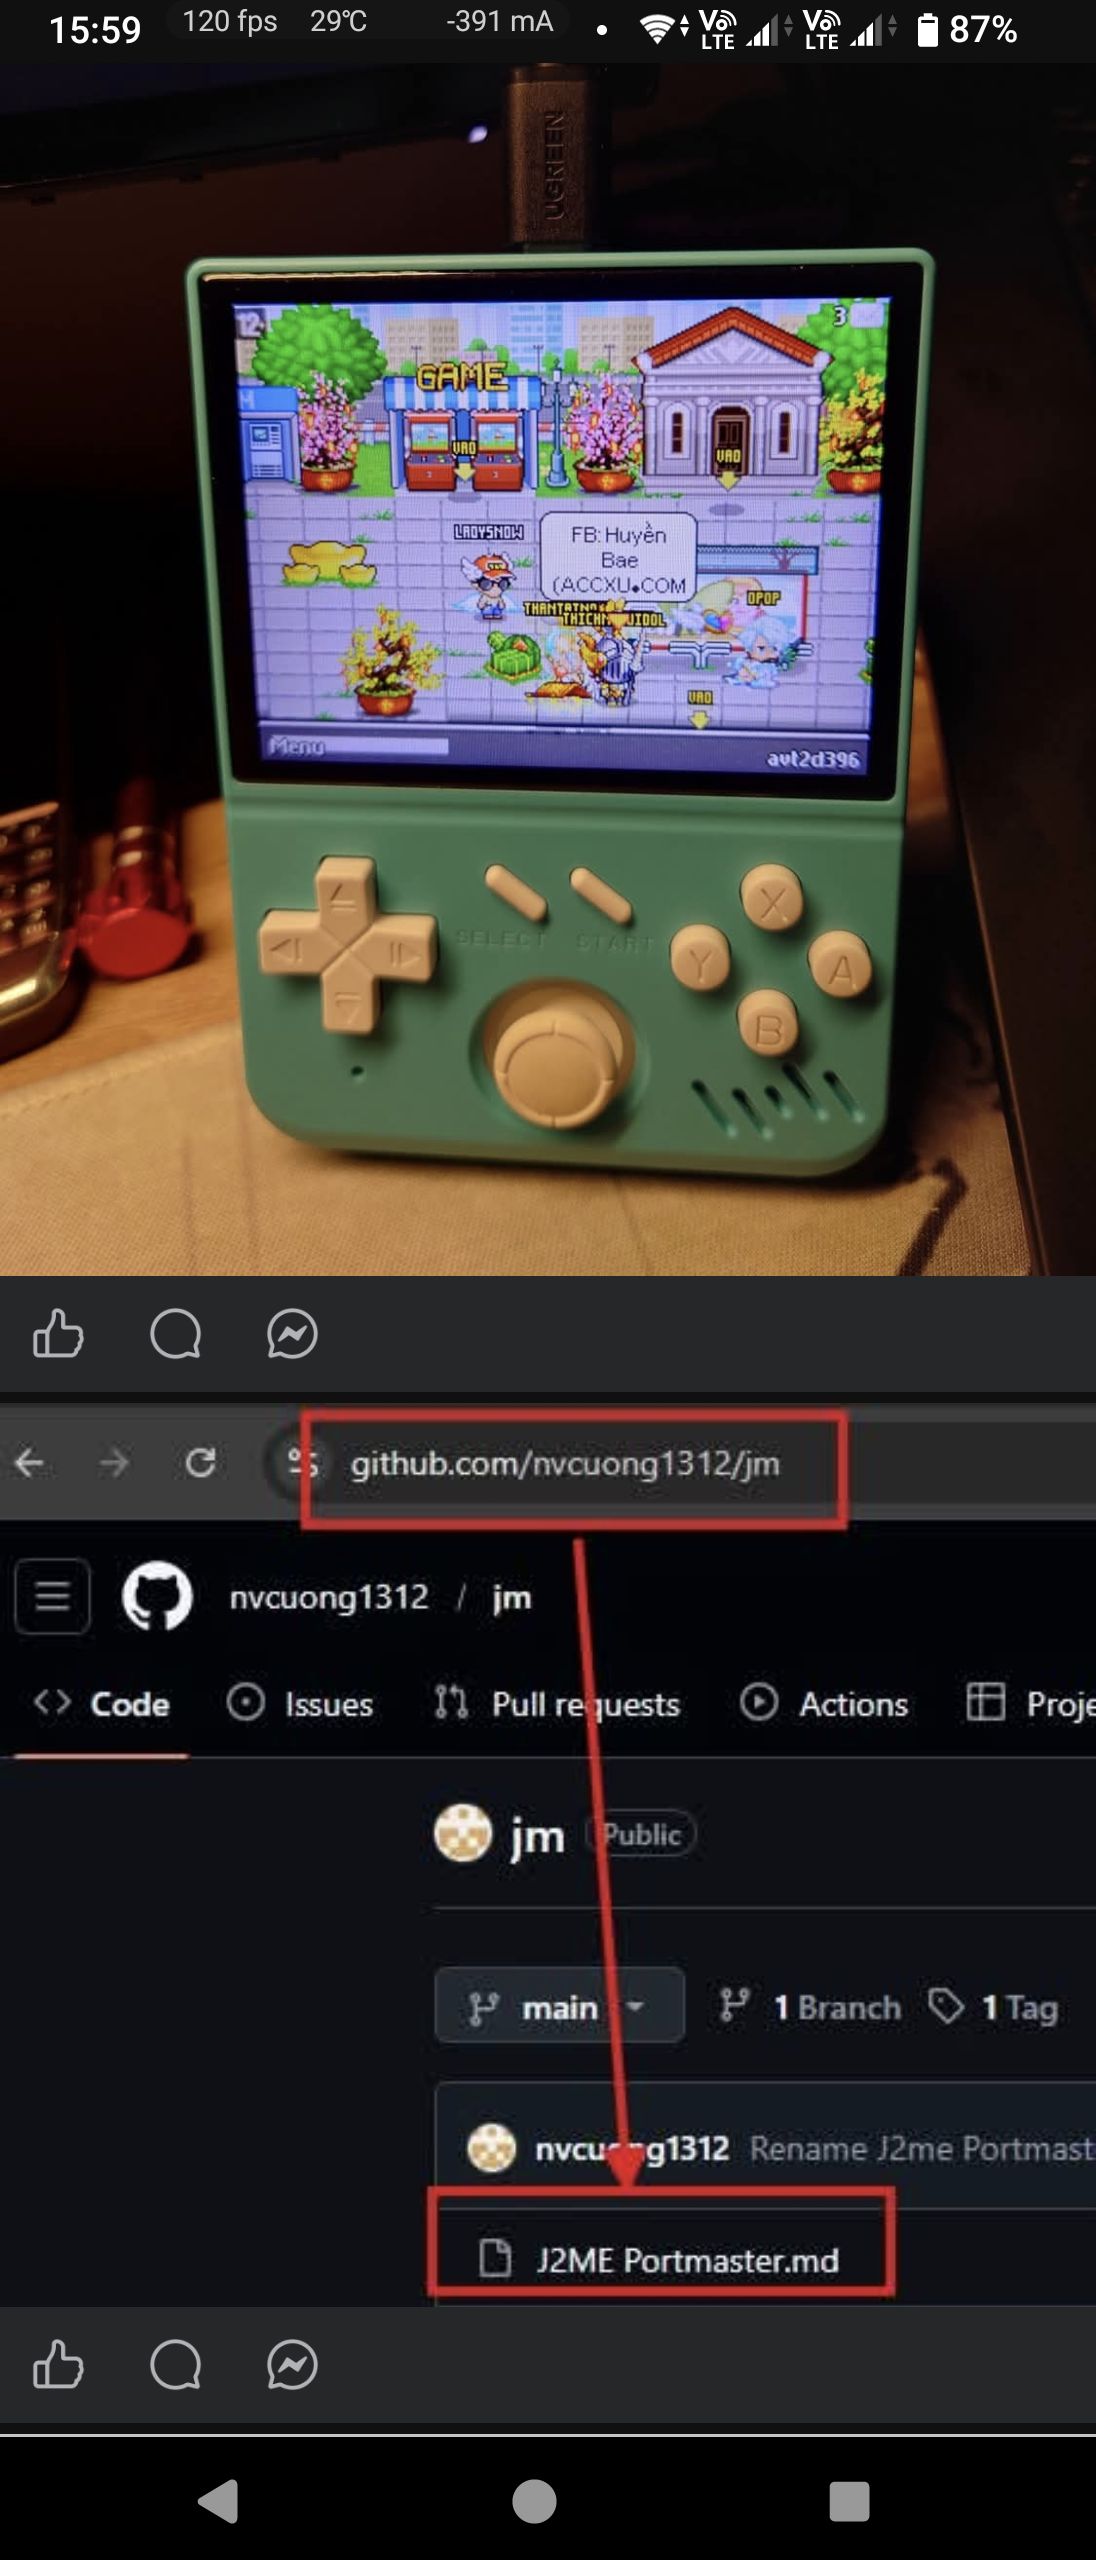This screenshot has height=2560, width=1096.
Task: Tap the Android recent apps square
Action: [x=849, y=2502]
